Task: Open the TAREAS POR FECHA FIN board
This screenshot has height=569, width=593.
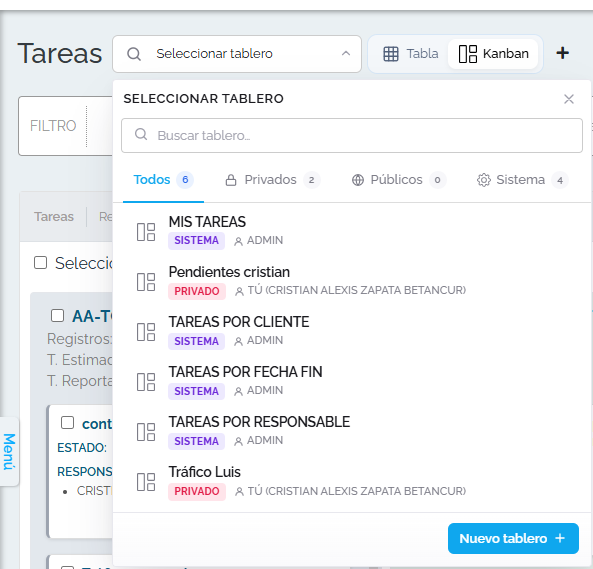Action: pyautogui.click(x=352, y=381)
